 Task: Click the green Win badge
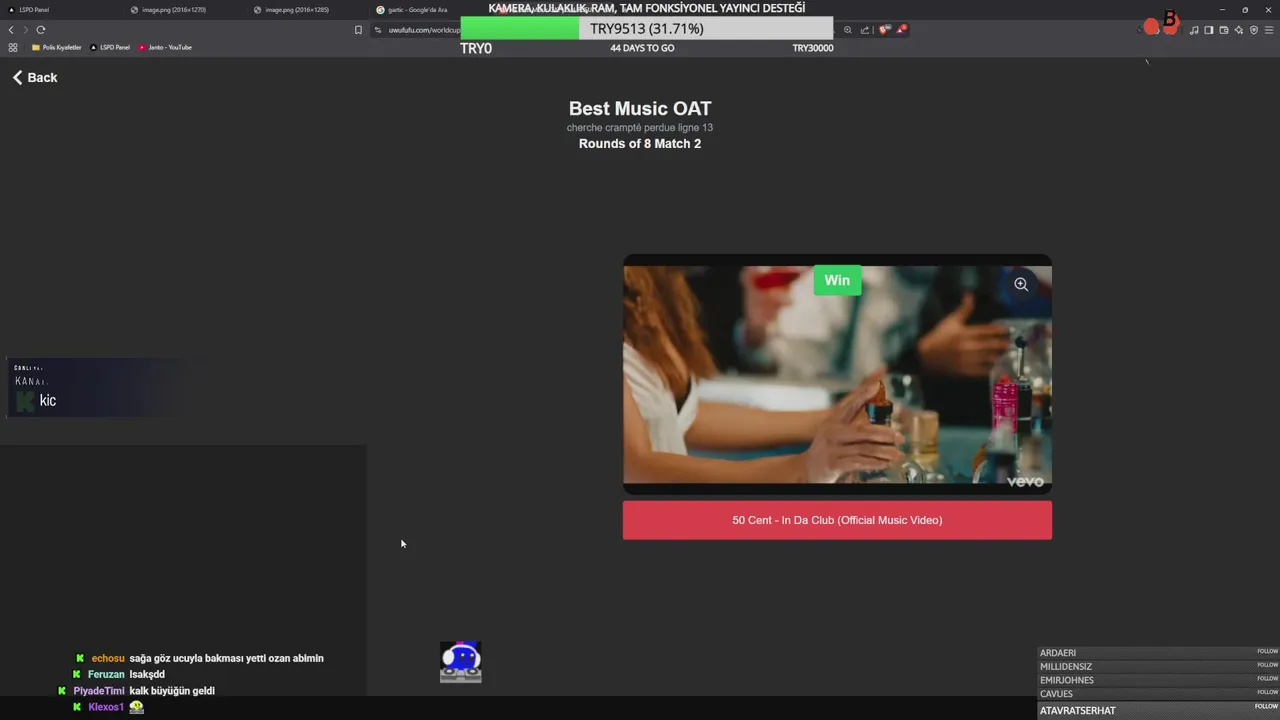click(x=837, y=280)
